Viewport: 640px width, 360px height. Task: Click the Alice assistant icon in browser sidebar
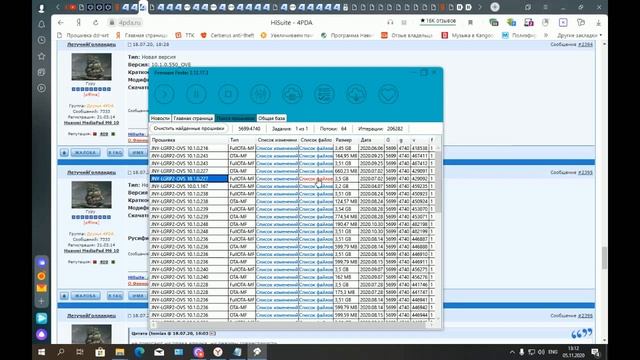point(42,334)
